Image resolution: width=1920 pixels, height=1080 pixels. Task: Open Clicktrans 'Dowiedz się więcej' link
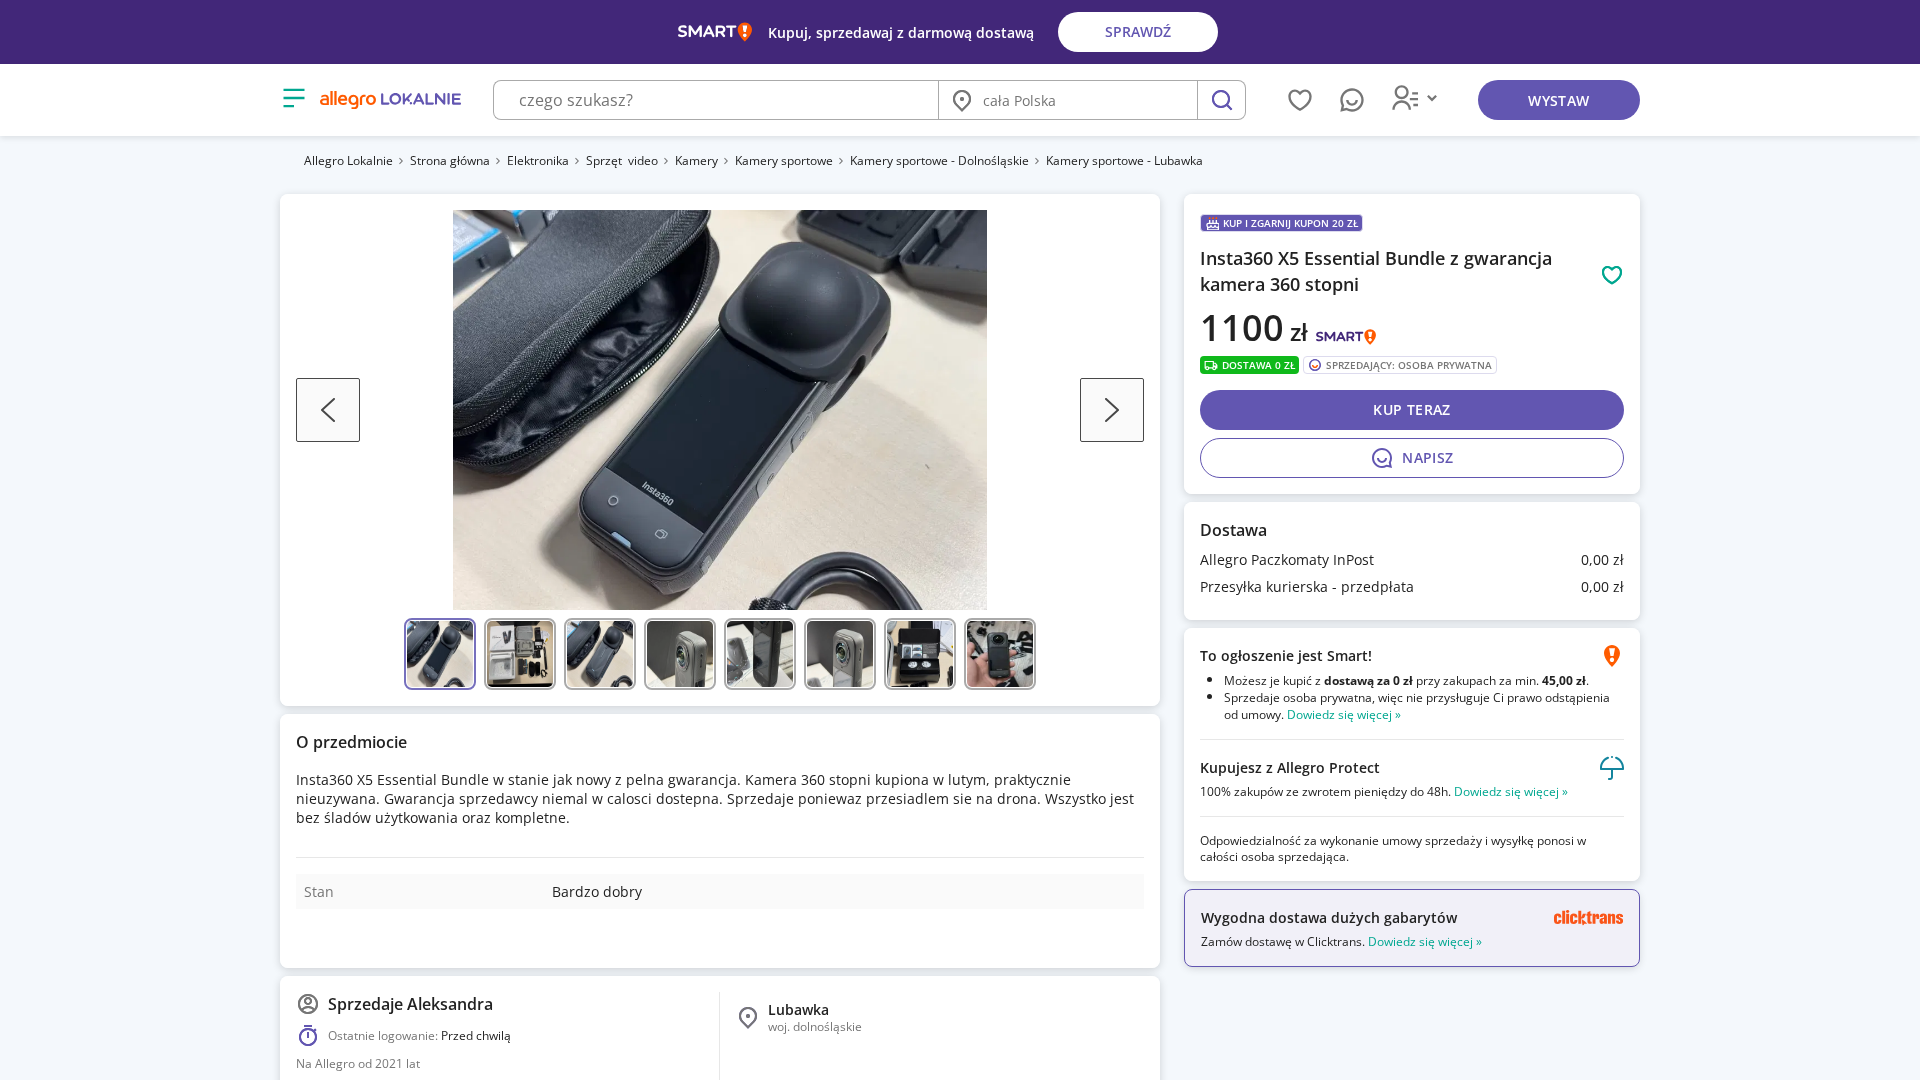1425,942
